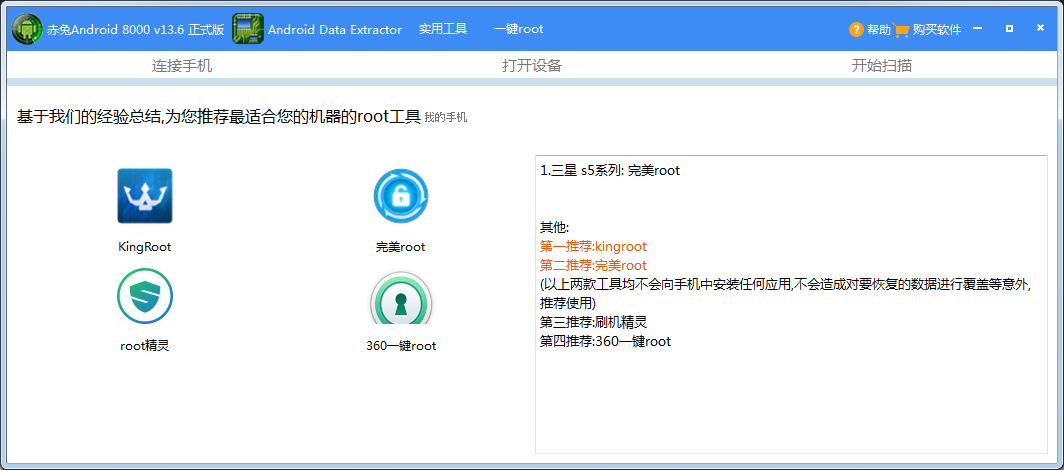Image resolution: width=1064 pixels, height=470 pixels.
Task: Click the Android Data Extractor circuit icon
Action: click(248, 29)
